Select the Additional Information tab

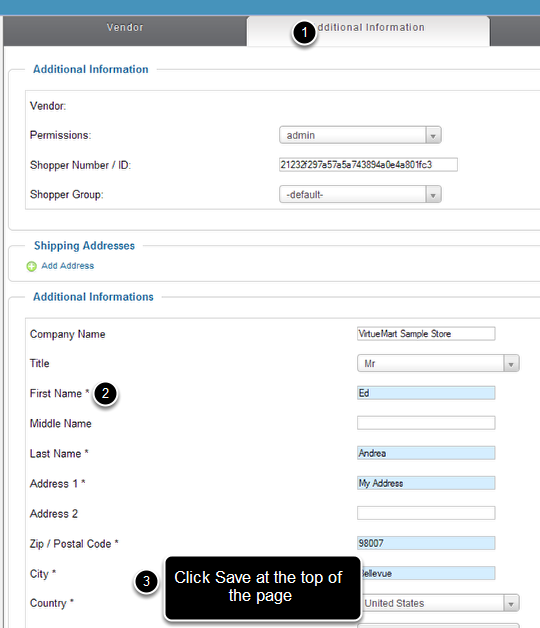tap(368, 31)
